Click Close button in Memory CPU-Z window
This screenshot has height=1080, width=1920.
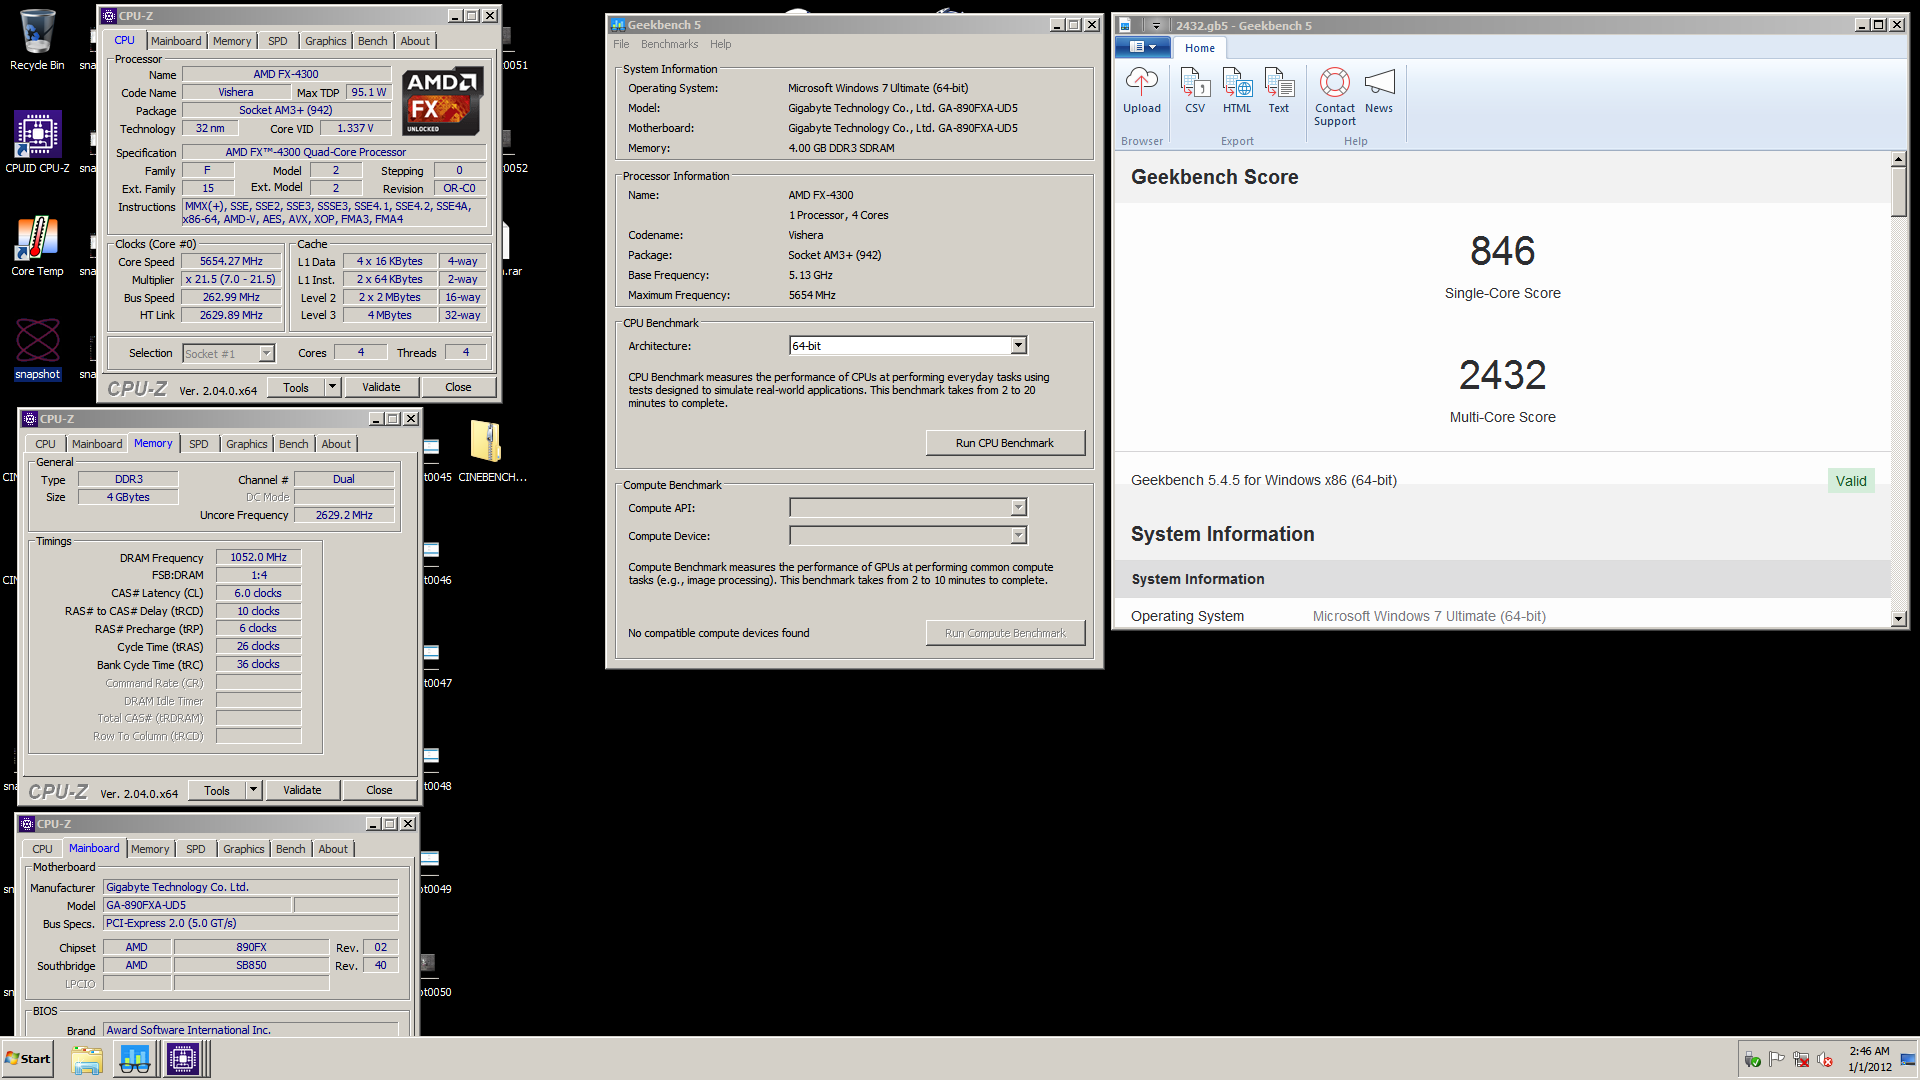379,790
